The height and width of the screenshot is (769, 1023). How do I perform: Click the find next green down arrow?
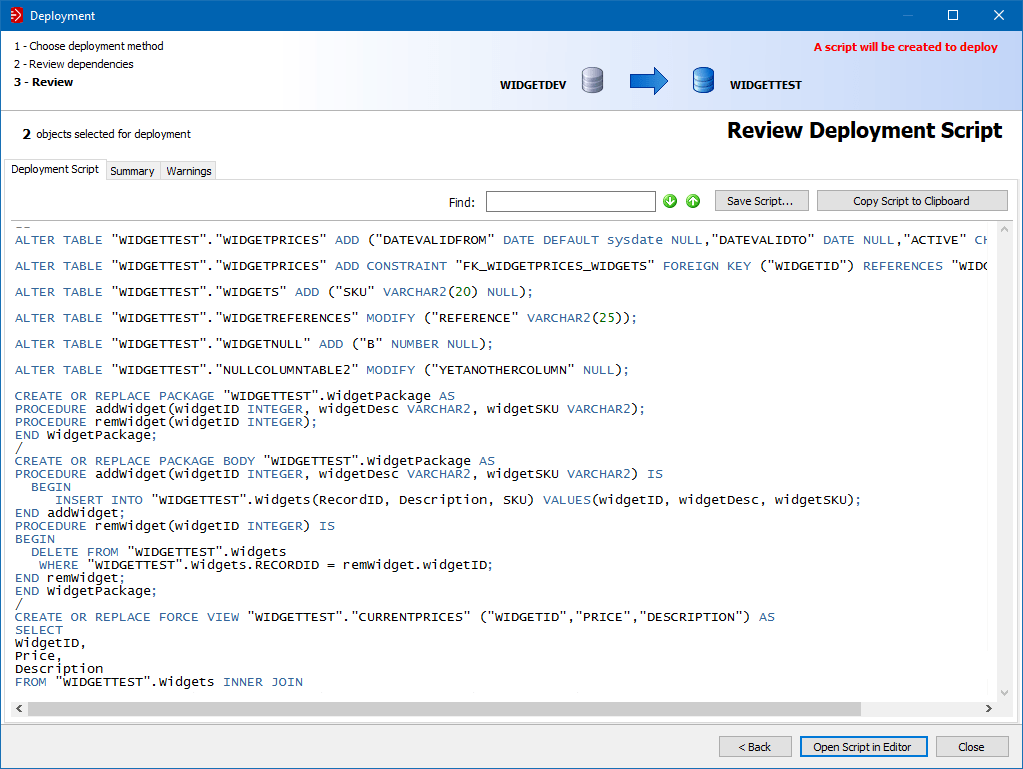670,201
